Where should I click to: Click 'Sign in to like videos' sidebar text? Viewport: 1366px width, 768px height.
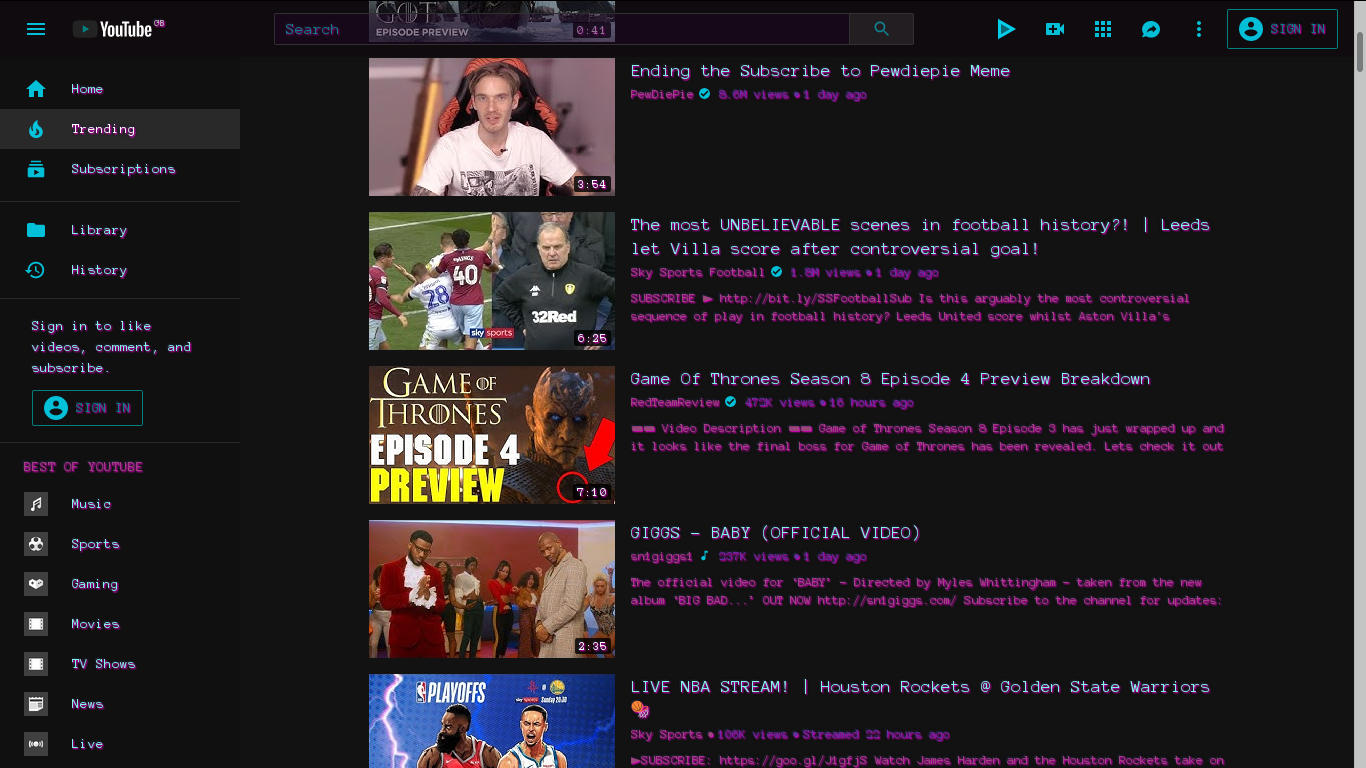(111, 347)
